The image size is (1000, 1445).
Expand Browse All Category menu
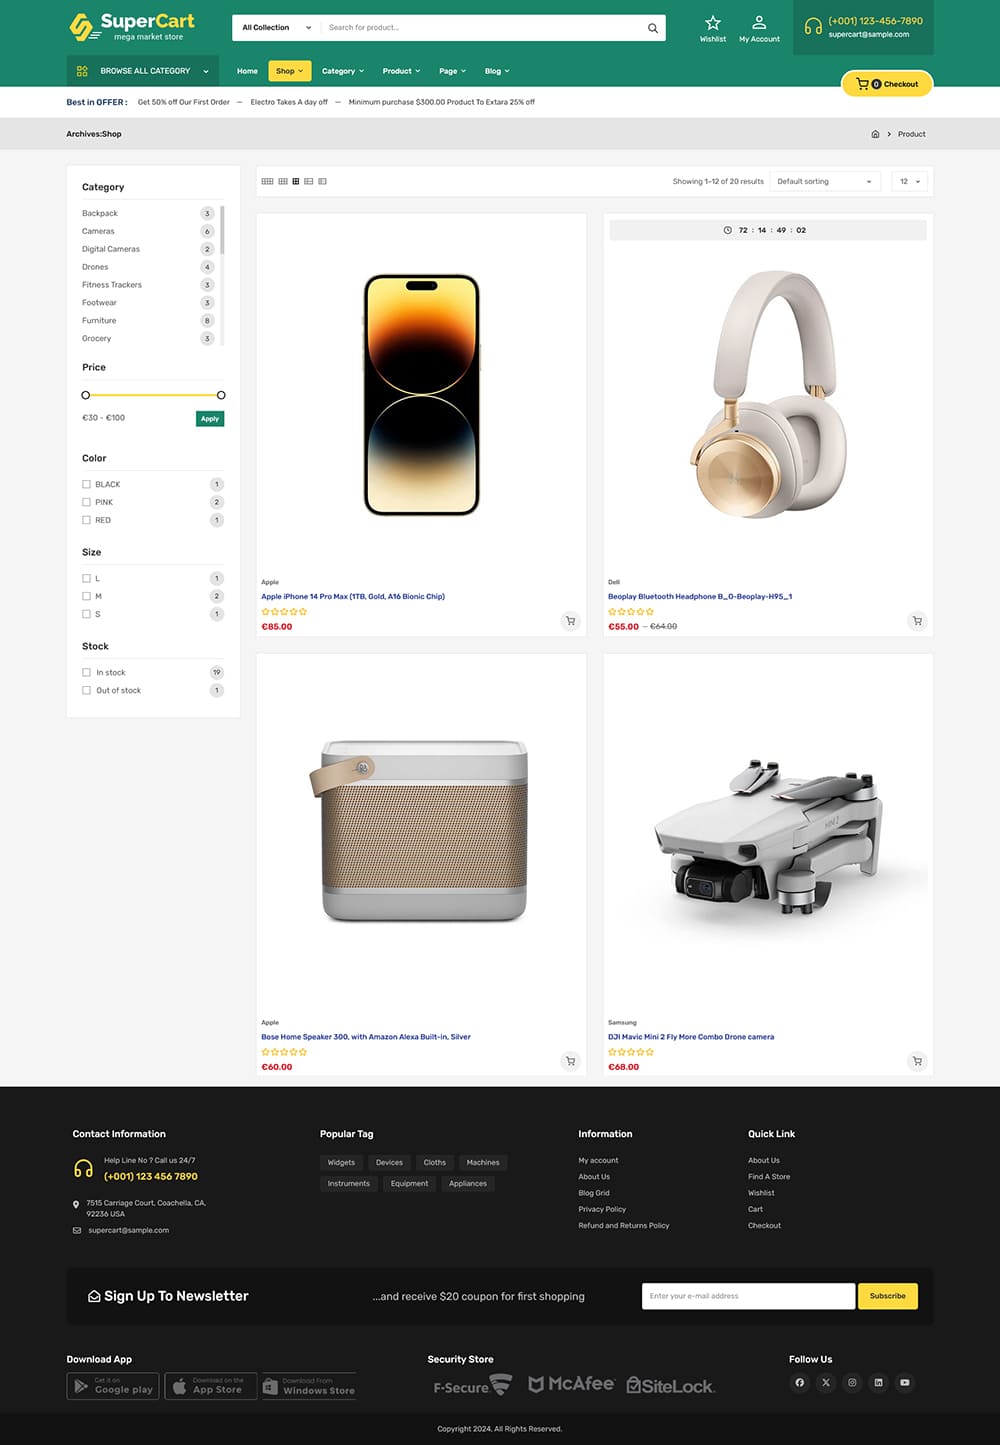coord(143,71)
